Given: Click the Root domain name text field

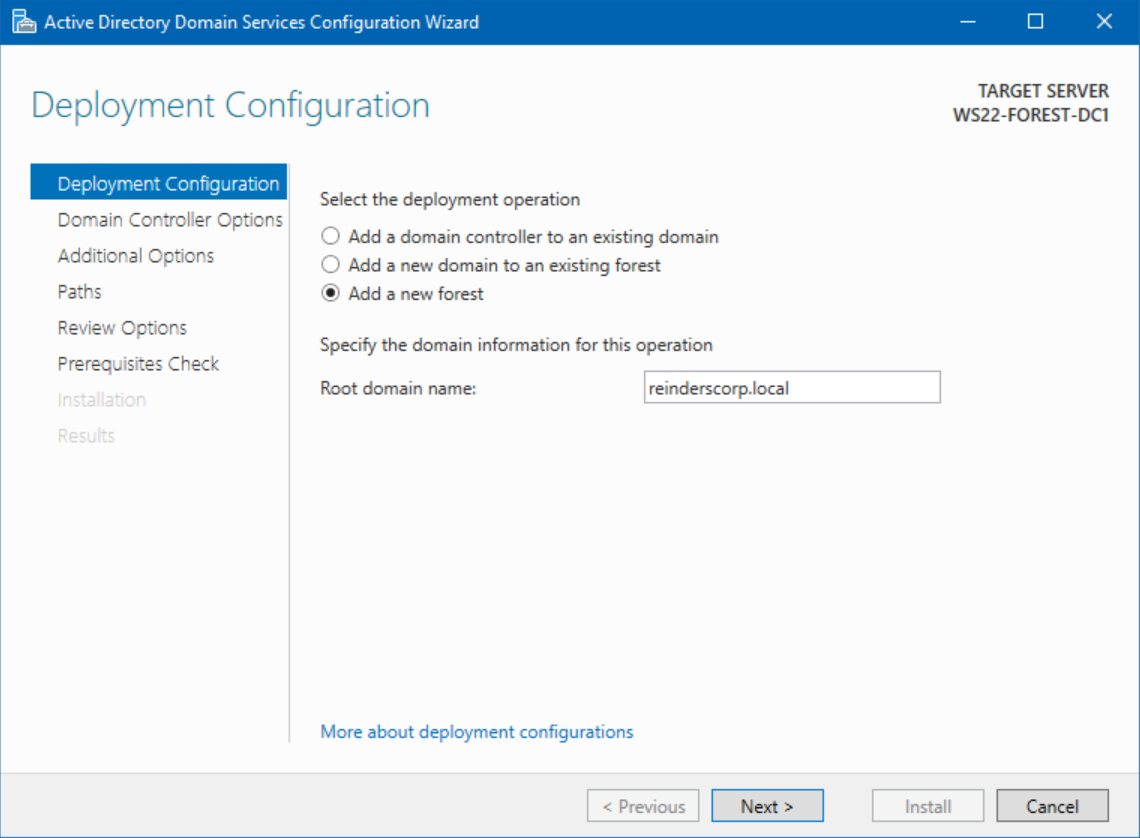Looking at the screenshot, I should click(791, 387).
